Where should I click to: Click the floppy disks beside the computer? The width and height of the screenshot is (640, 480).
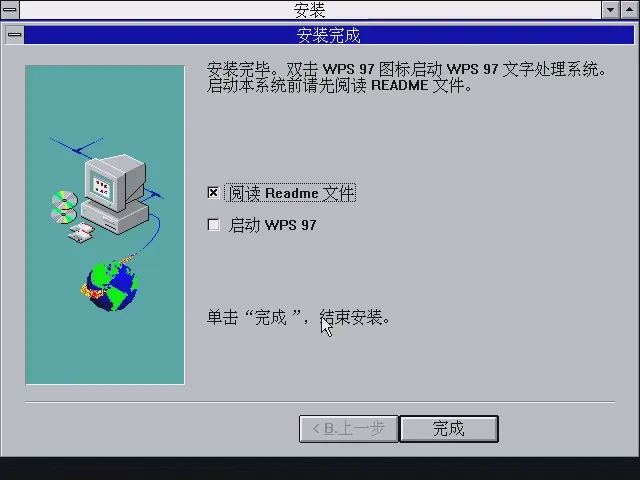82,233
